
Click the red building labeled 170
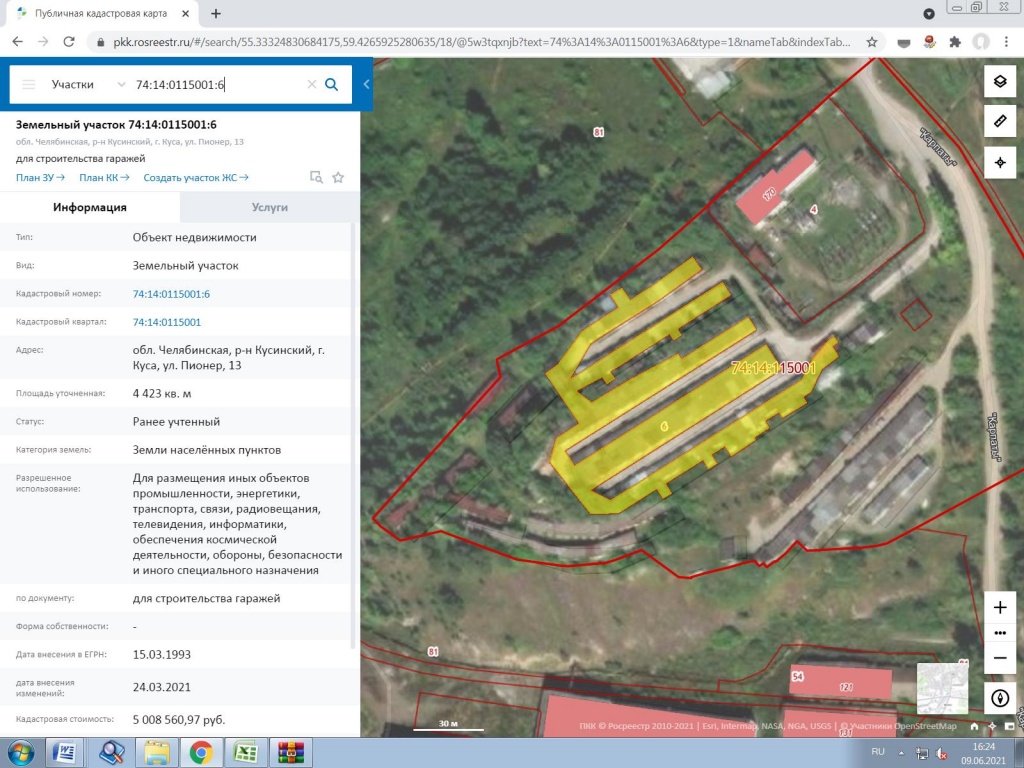tap(775, 186)
